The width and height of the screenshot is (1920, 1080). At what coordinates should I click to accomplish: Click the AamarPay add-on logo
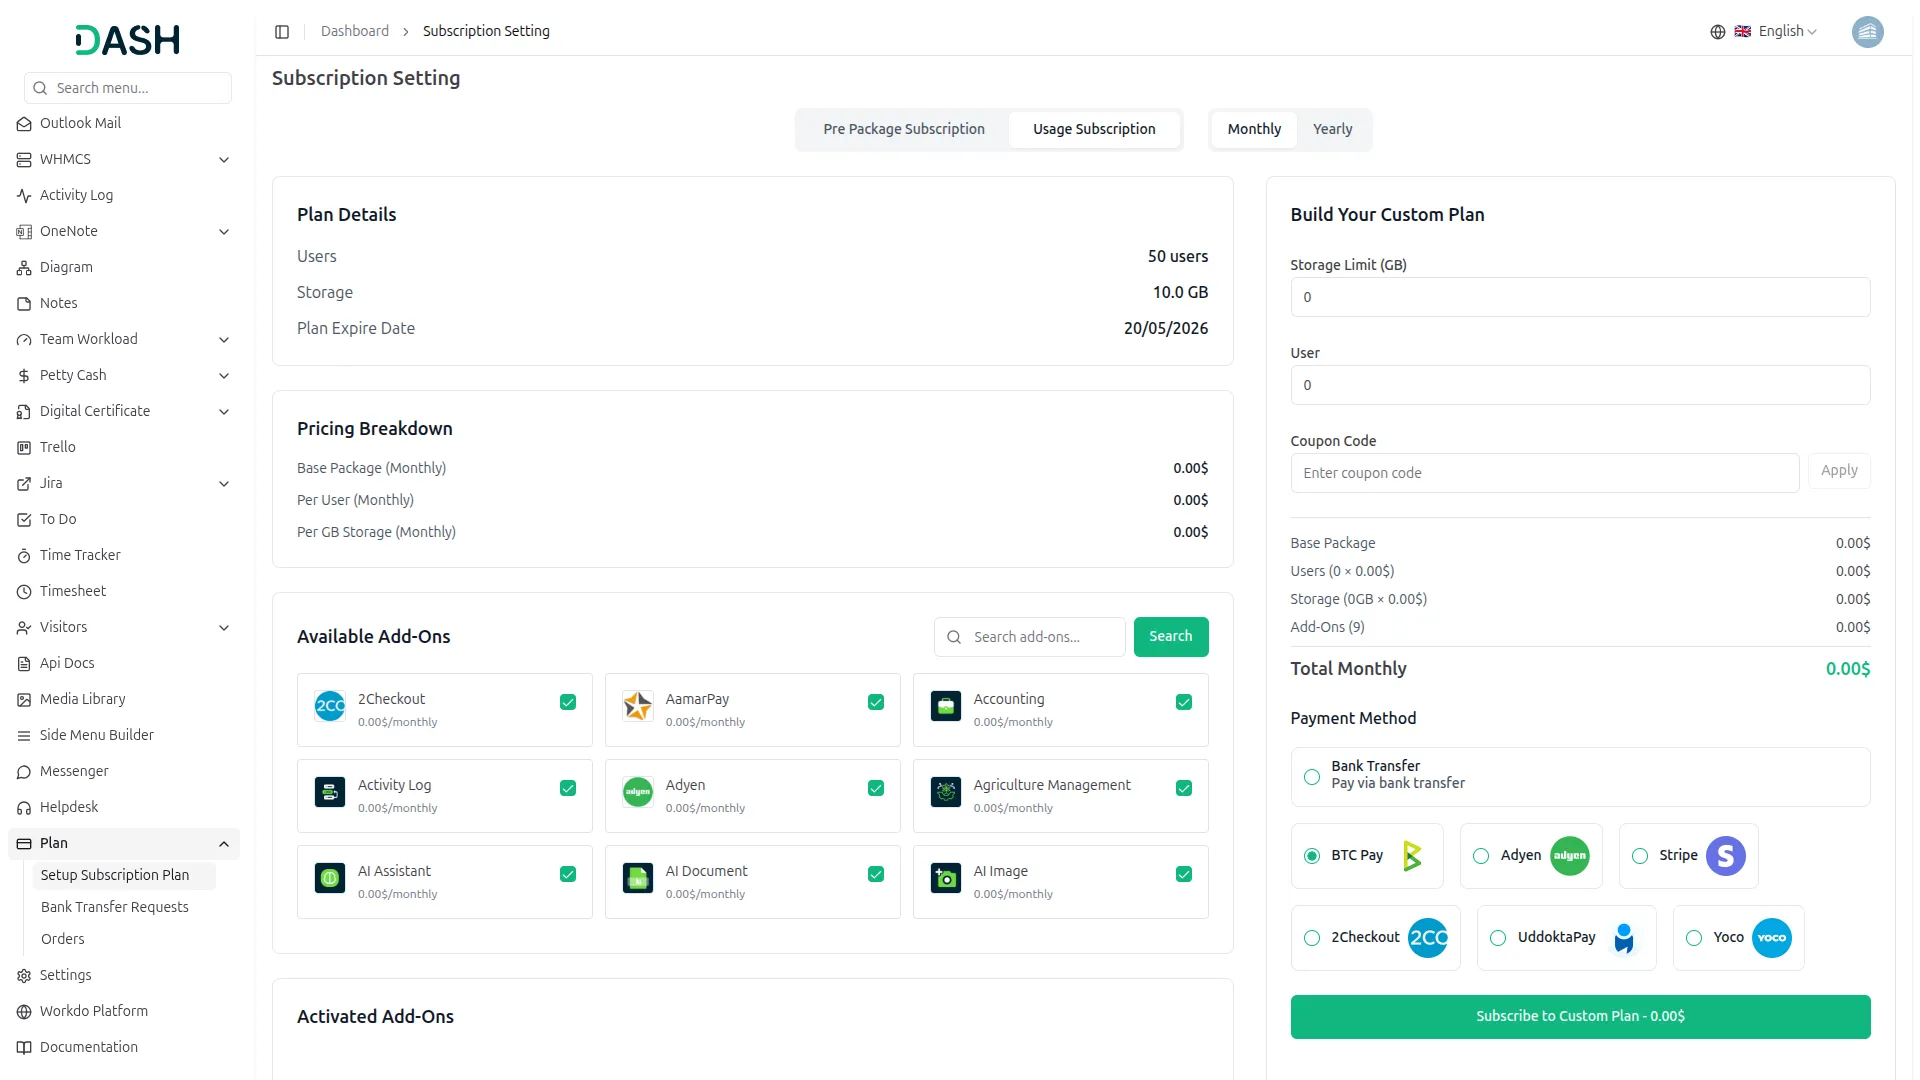pyautogui.click(x=638, y=706)
